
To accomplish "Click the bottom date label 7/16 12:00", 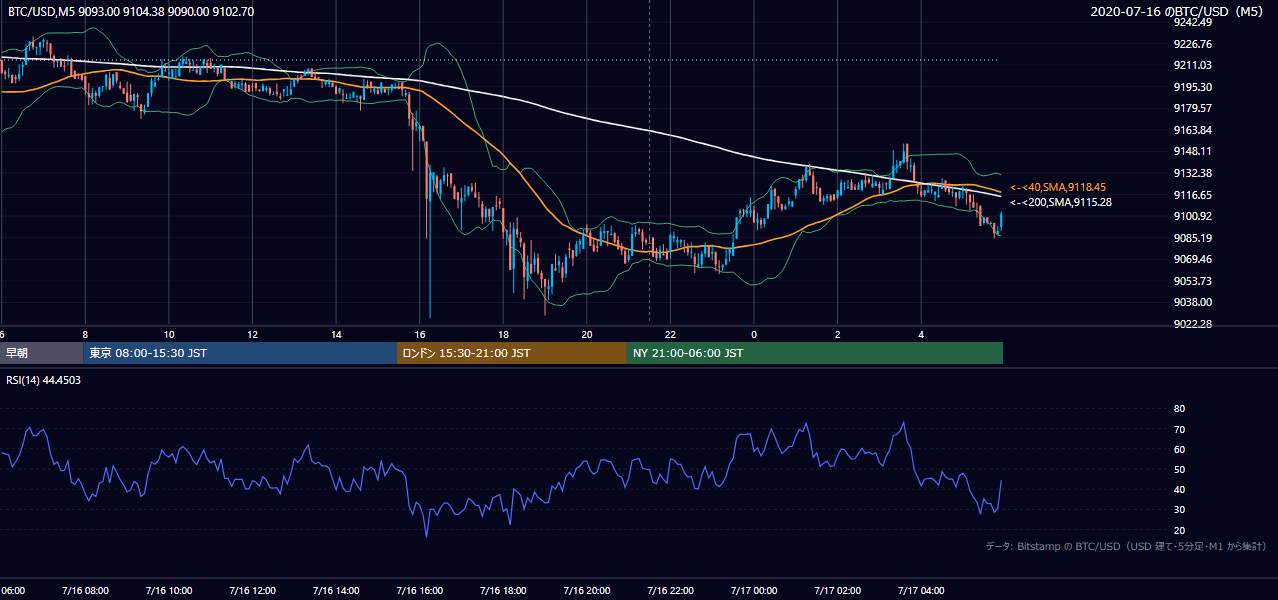I will point(252,591).
